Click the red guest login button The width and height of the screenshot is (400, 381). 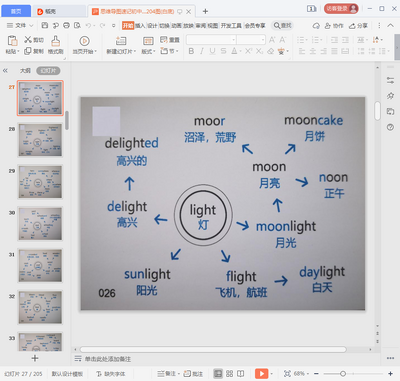tap(341, 9)
